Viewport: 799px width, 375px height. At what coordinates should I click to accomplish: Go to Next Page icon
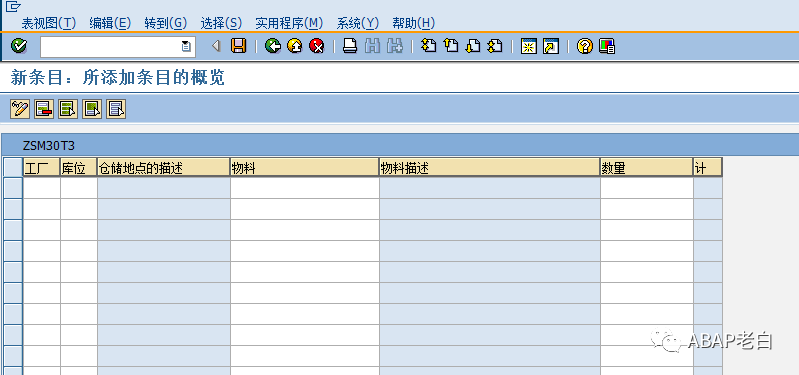click(x=473, y=46)
